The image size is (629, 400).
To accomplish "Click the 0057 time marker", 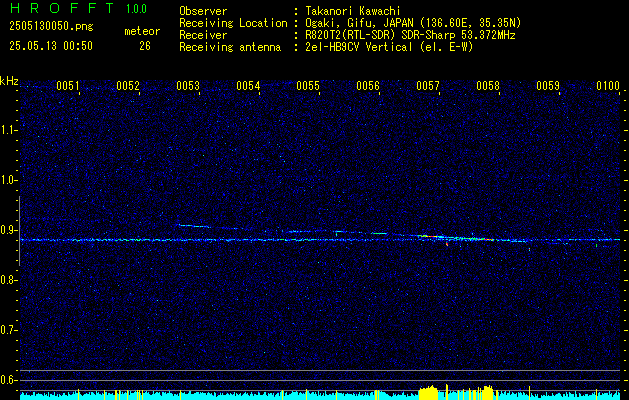I will coord(428,86).
